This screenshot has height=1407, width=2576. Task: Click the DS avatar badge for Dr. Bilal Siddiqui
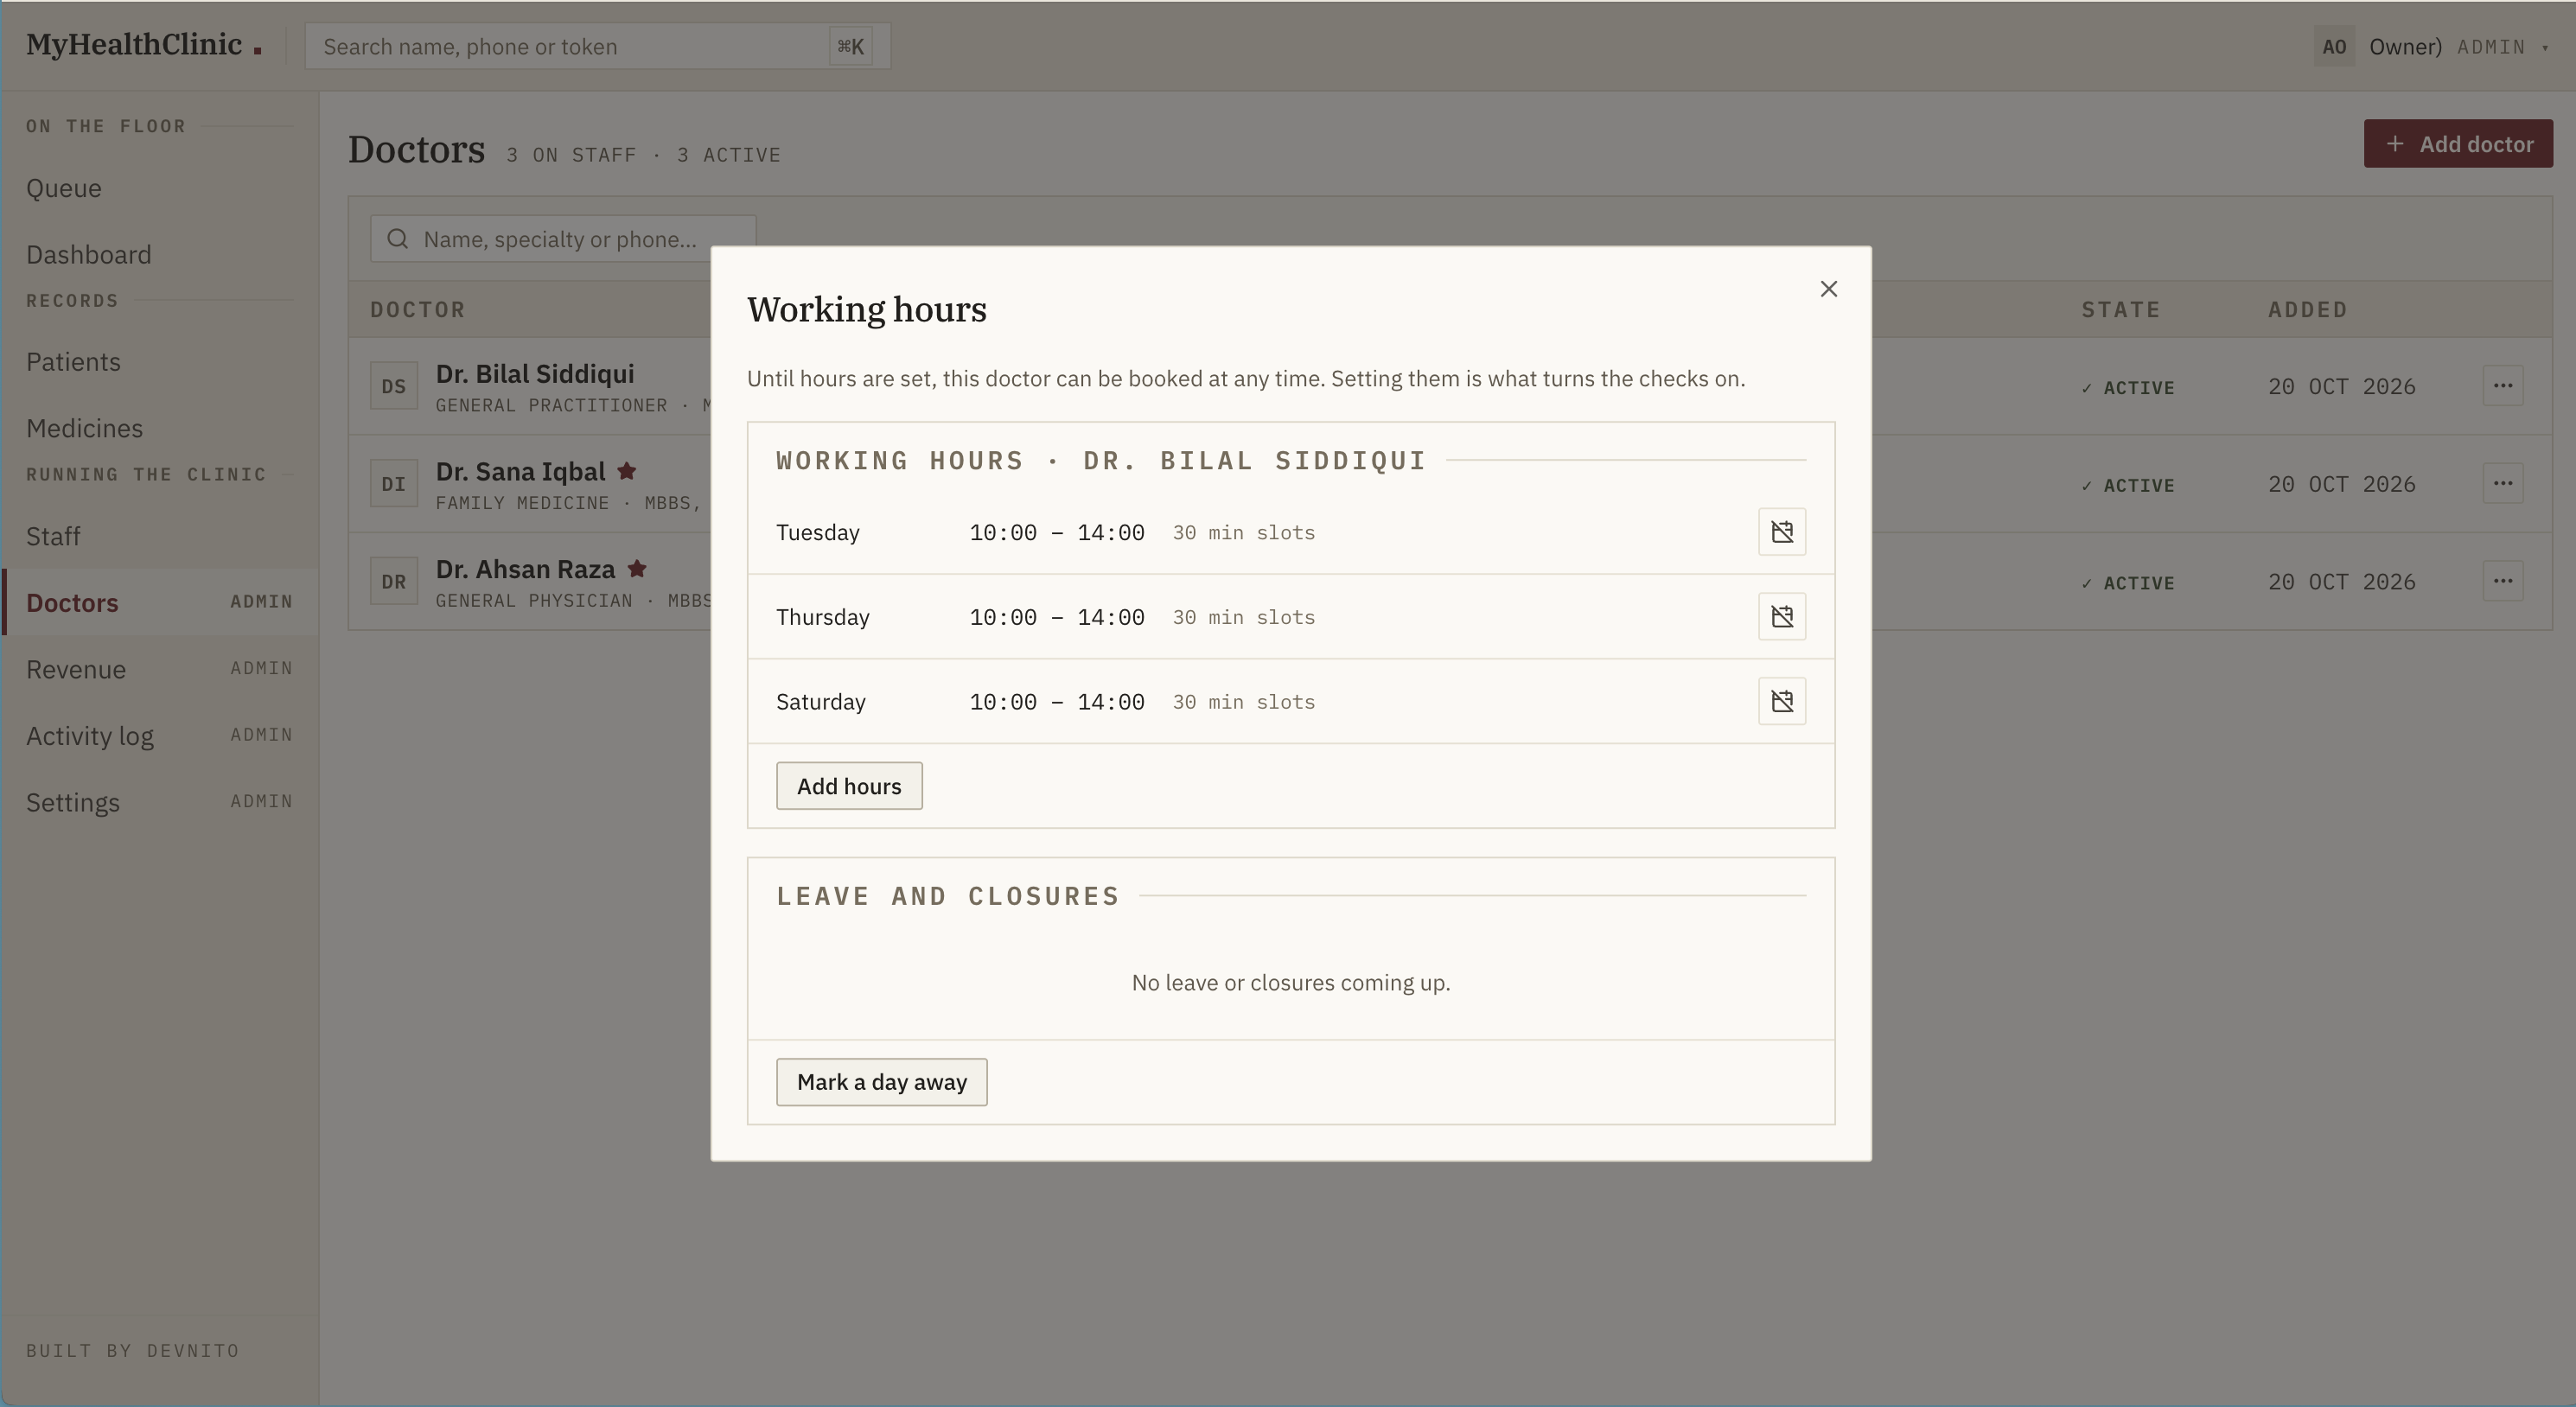[394, 386]
